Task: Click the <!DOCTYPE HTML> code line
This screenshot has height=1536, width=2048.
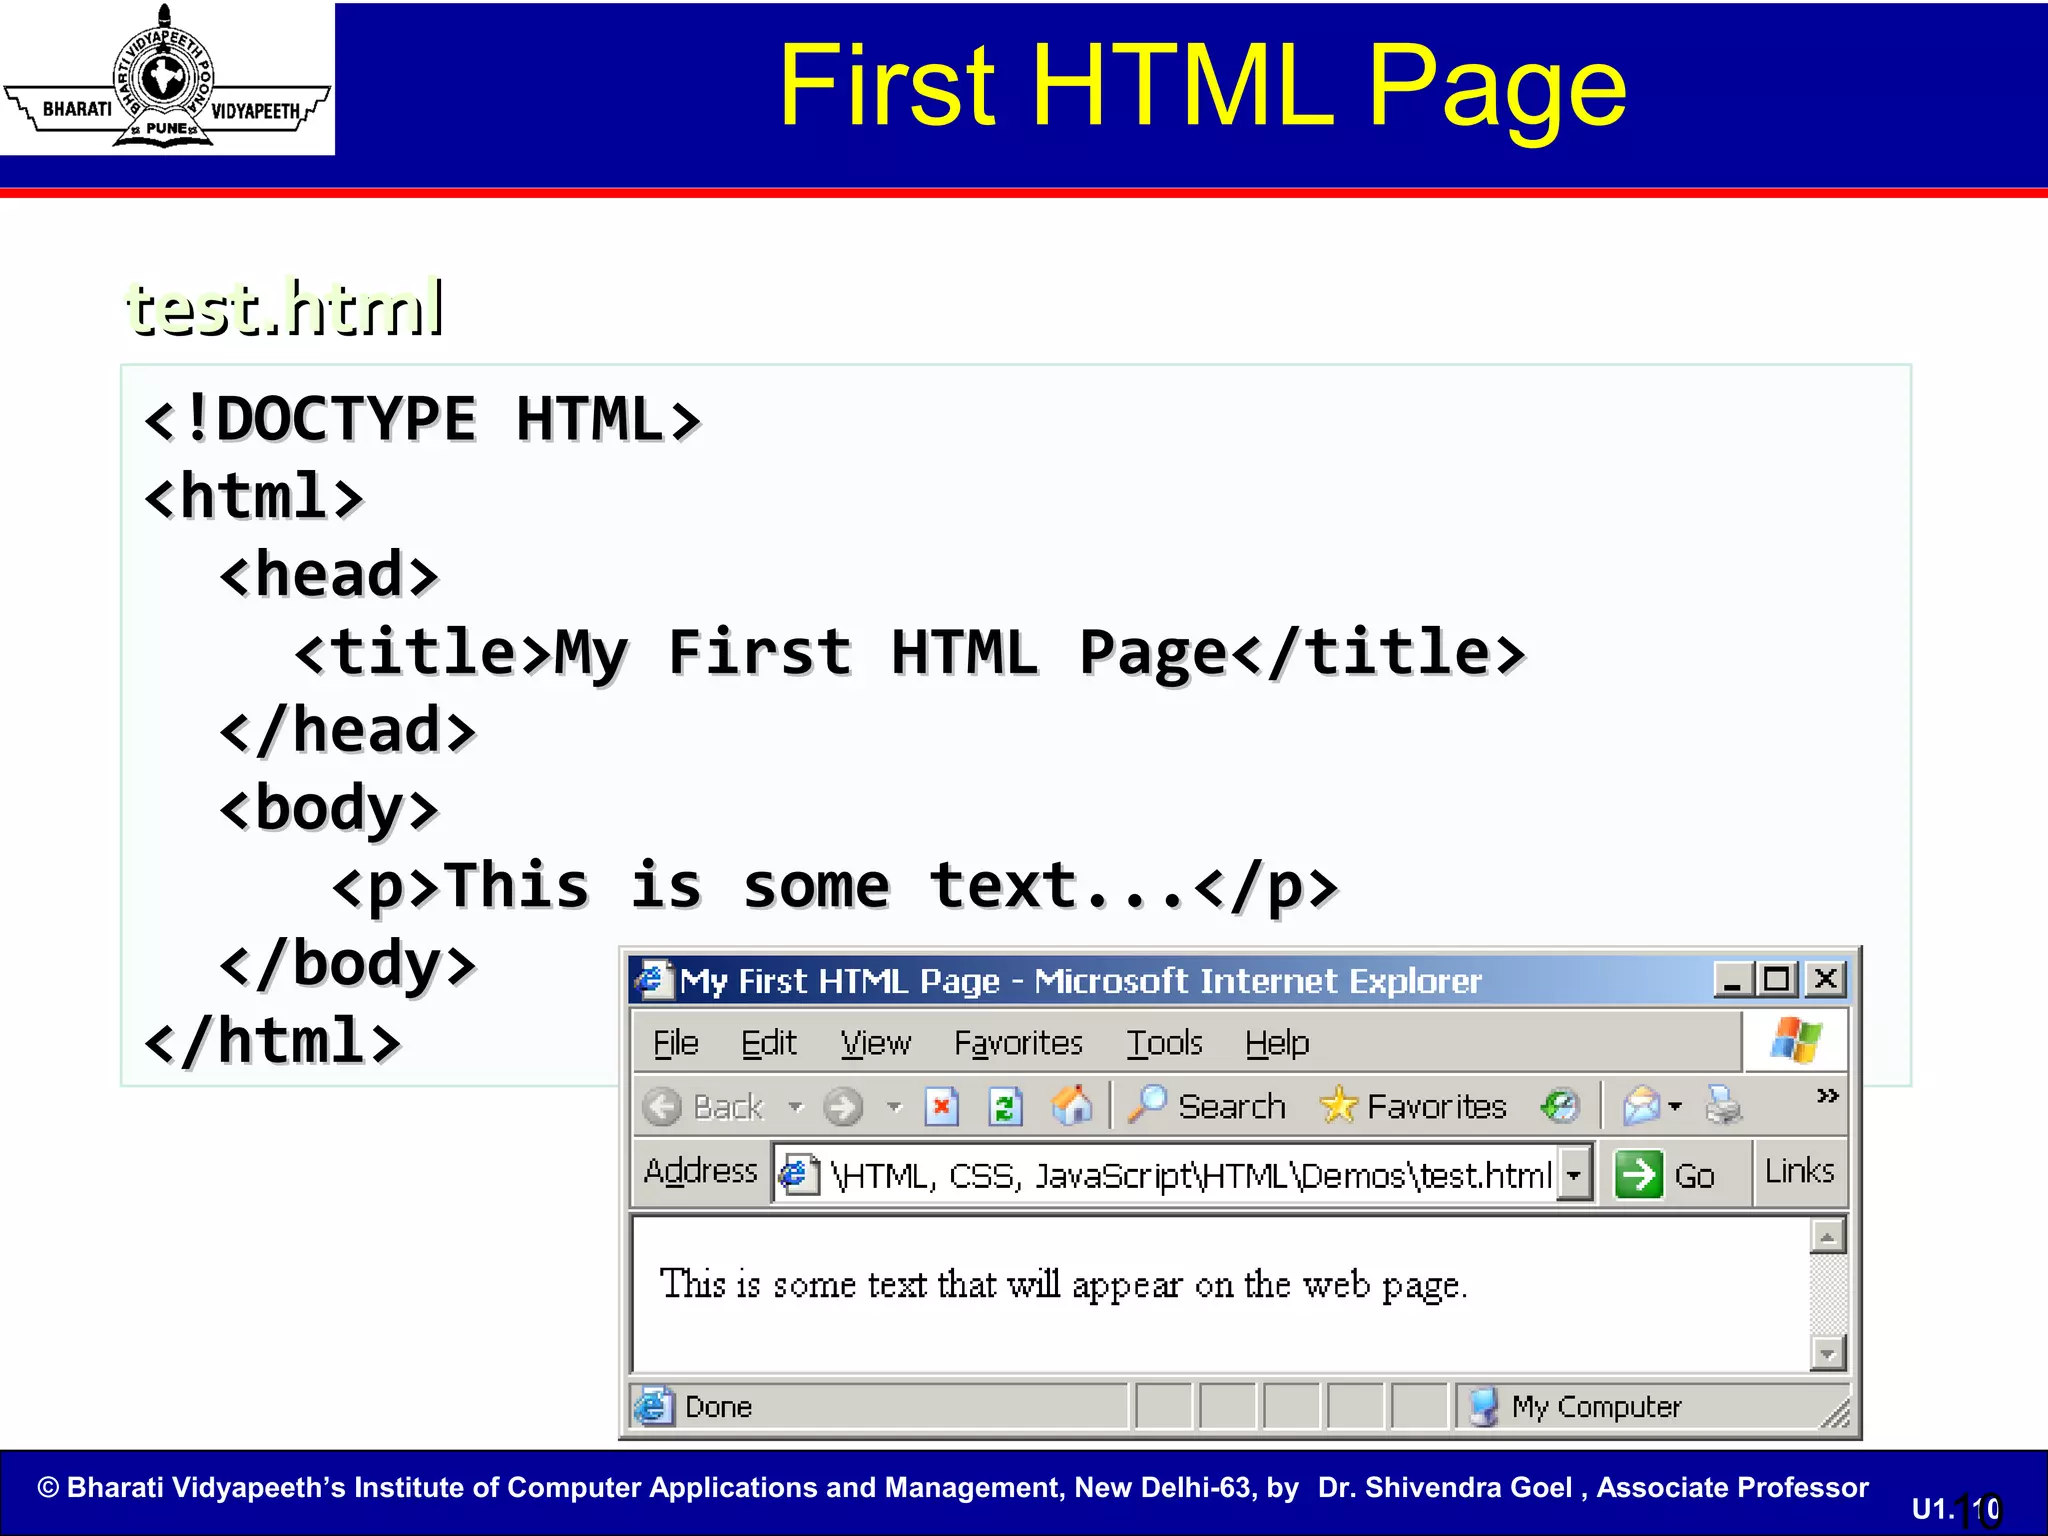Action: coord(422,418)
